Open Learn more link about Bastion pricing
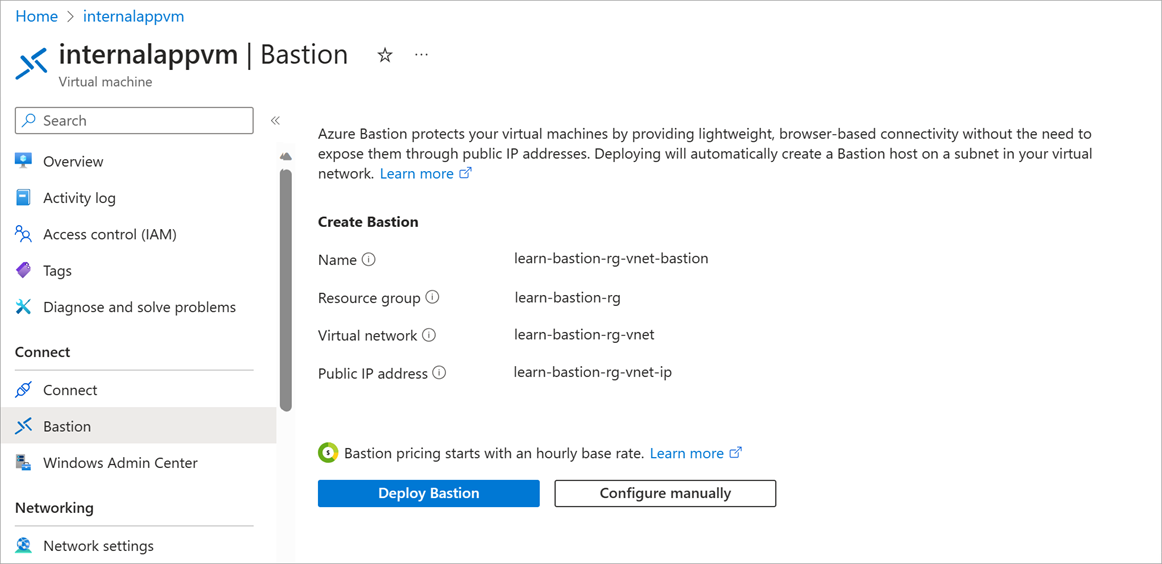The height and width of the screenshot is (564, 1162). point(696,453)
